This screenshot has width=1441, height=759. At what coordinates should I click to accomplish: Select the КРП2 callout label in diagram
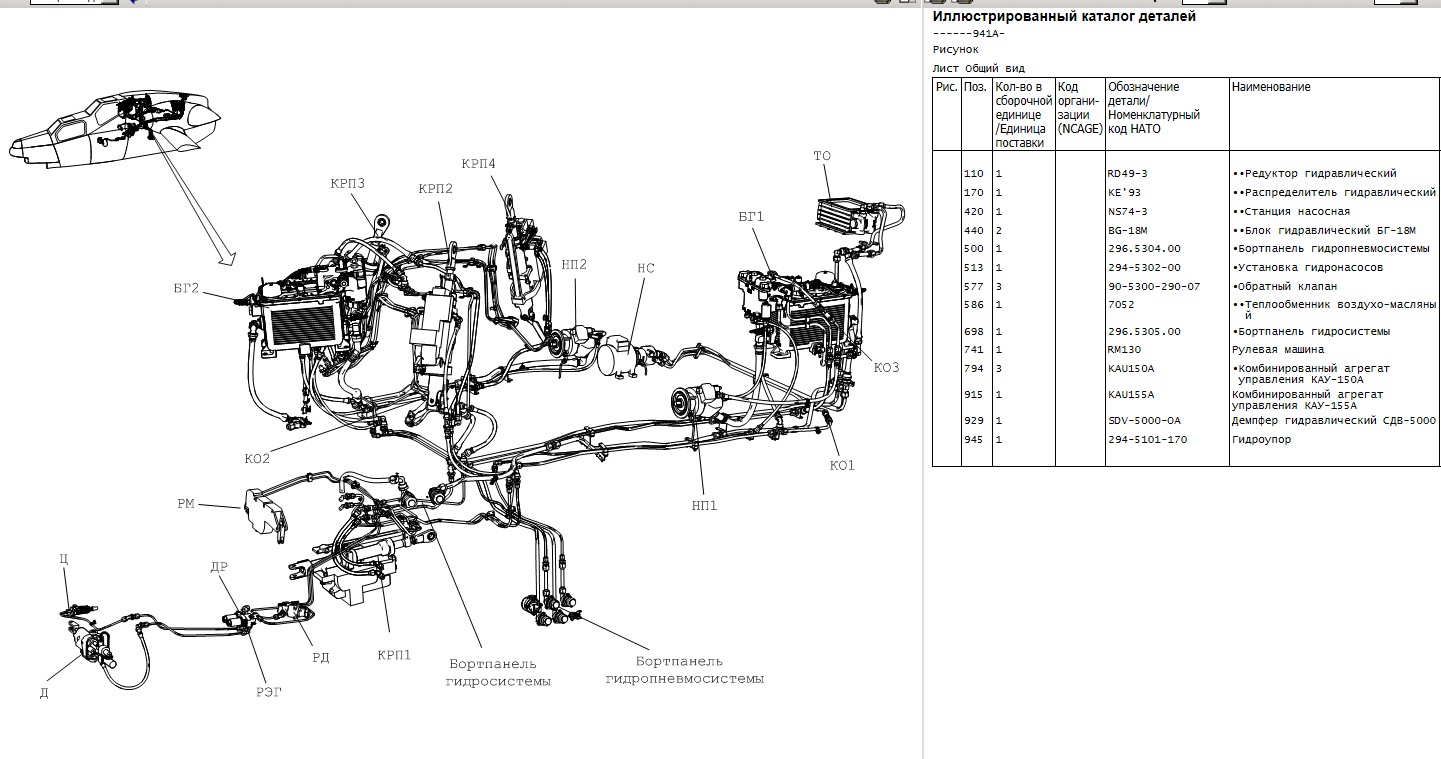436,188
